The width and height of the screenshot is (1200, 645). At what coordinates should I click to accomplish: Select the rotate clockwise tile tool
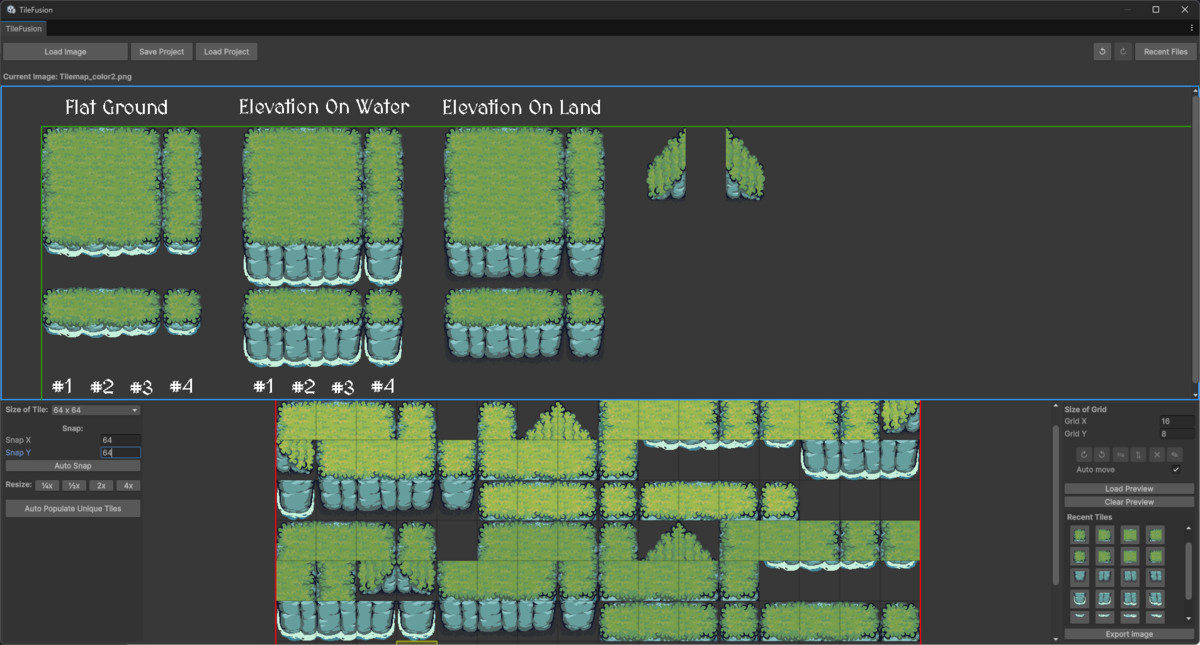tap(1084, 455)
